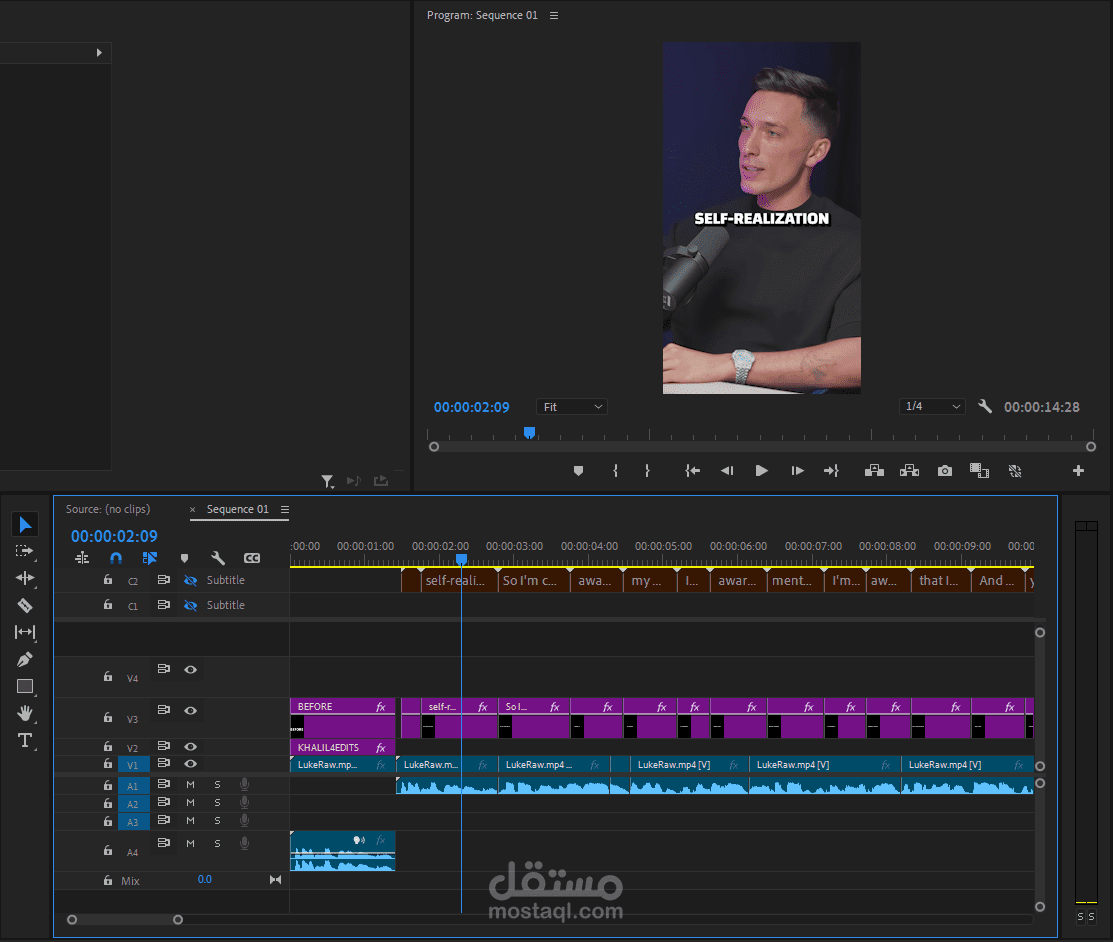Select the Type tool
1113x942 pixels.
(x=25, y=741)
